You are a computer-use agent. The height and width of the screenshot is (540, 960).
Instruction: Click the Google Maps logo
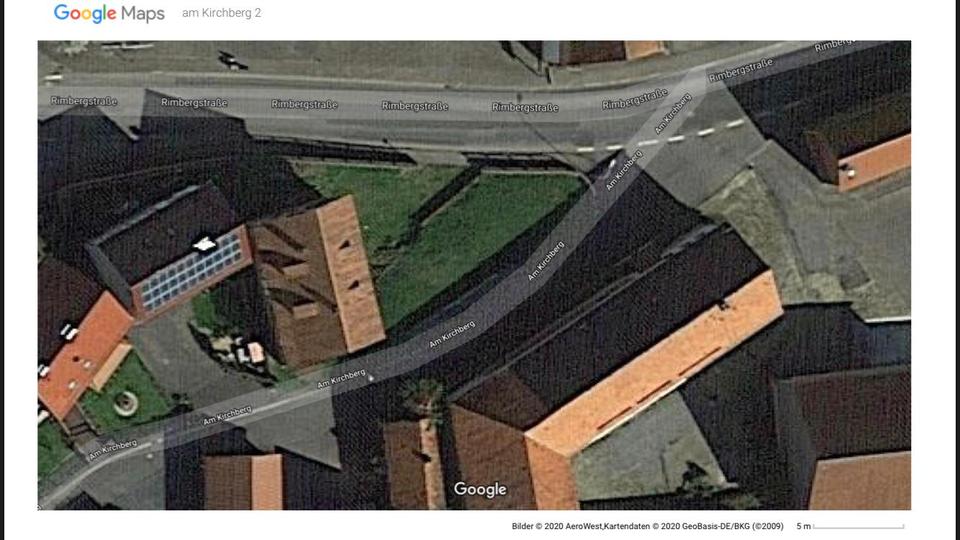(x=109, y=13)
